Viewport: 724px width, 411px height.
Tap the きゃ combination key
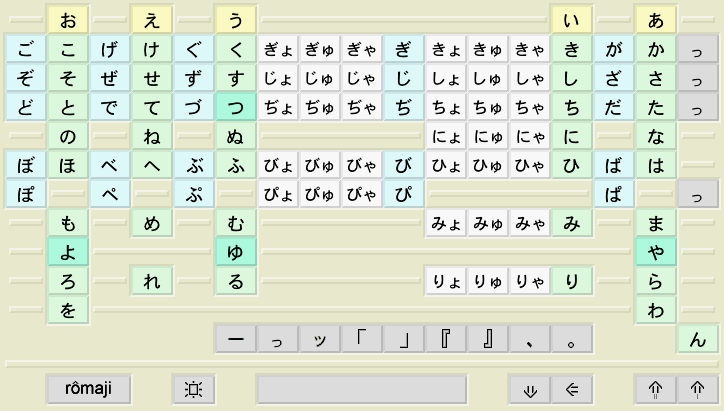pyautogui.click(x=530, y=49)
